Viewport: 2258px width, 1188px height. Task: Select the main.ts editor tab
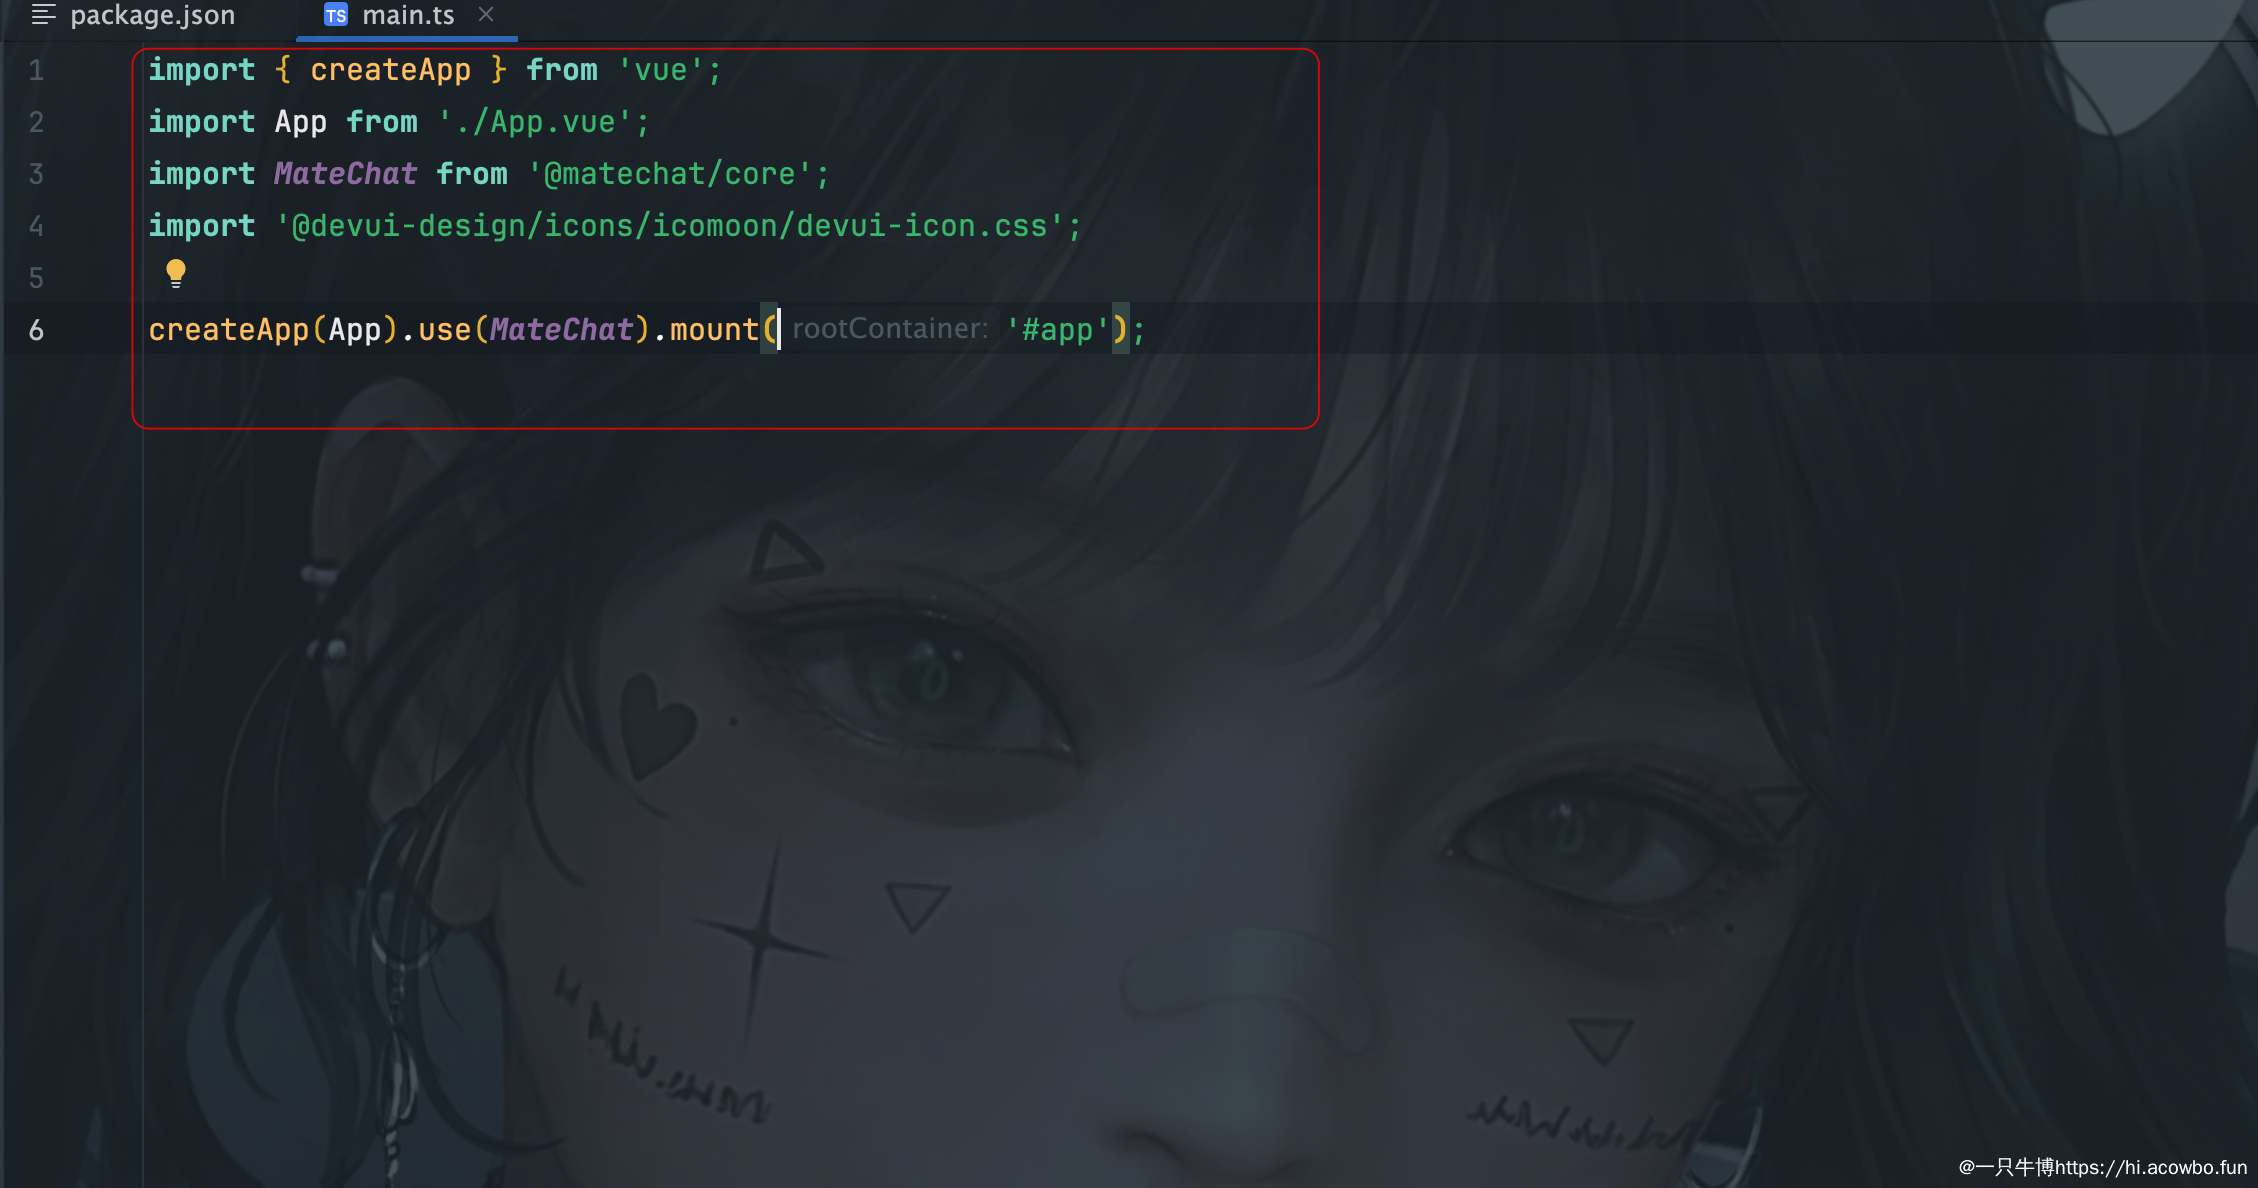point(407,15)
